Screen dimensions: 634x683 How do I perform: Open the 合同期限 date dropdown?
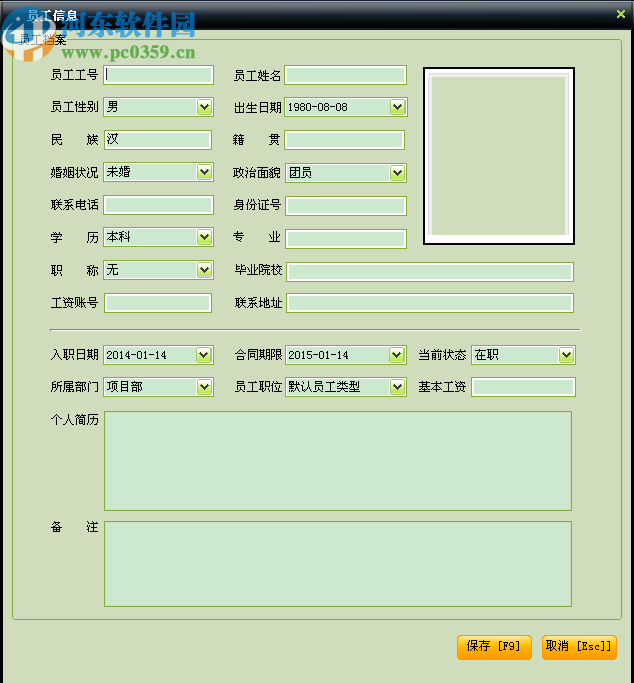[396, 355]
